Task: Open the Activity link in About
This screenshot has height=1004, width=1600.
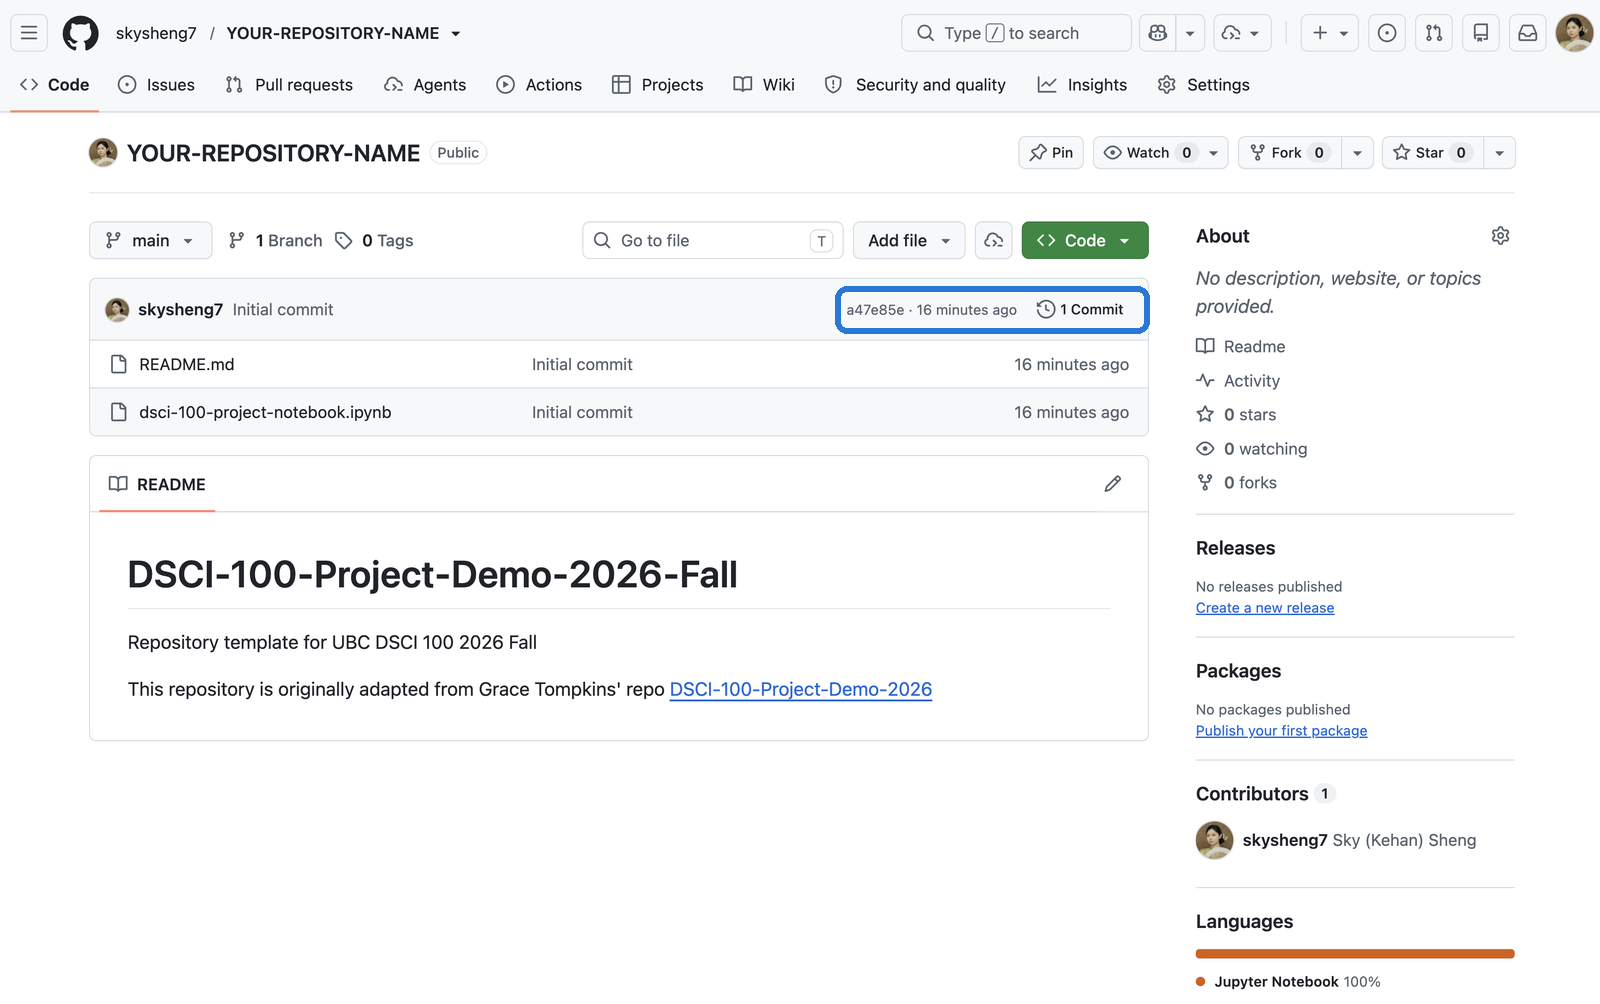Action: [x=1238, y=381]
